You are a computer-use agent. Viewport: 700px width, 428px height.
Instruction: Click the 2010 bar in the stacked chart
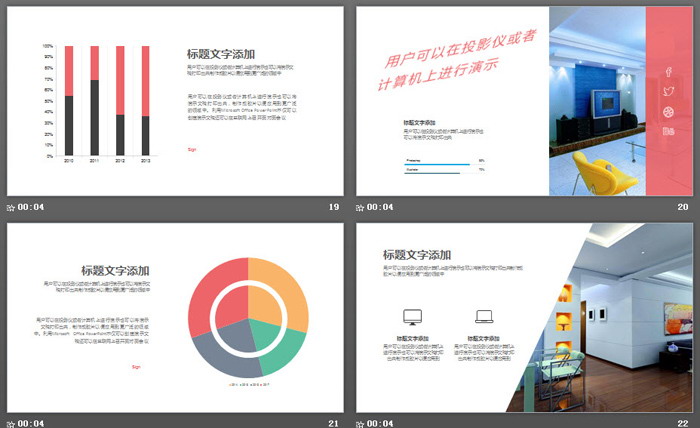pyautogui.click(x=69, y=100)
